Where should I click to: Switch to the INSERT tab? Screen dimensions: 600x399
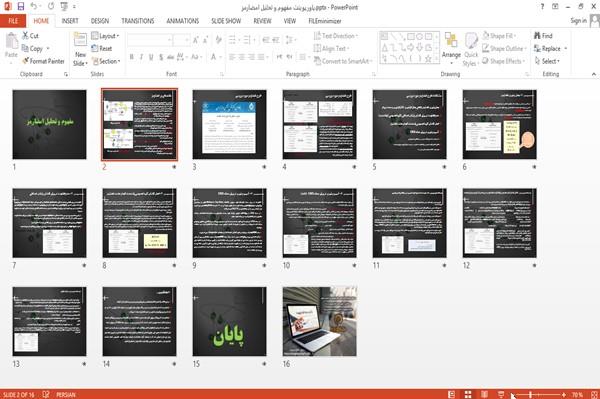[x=70, y=21]
